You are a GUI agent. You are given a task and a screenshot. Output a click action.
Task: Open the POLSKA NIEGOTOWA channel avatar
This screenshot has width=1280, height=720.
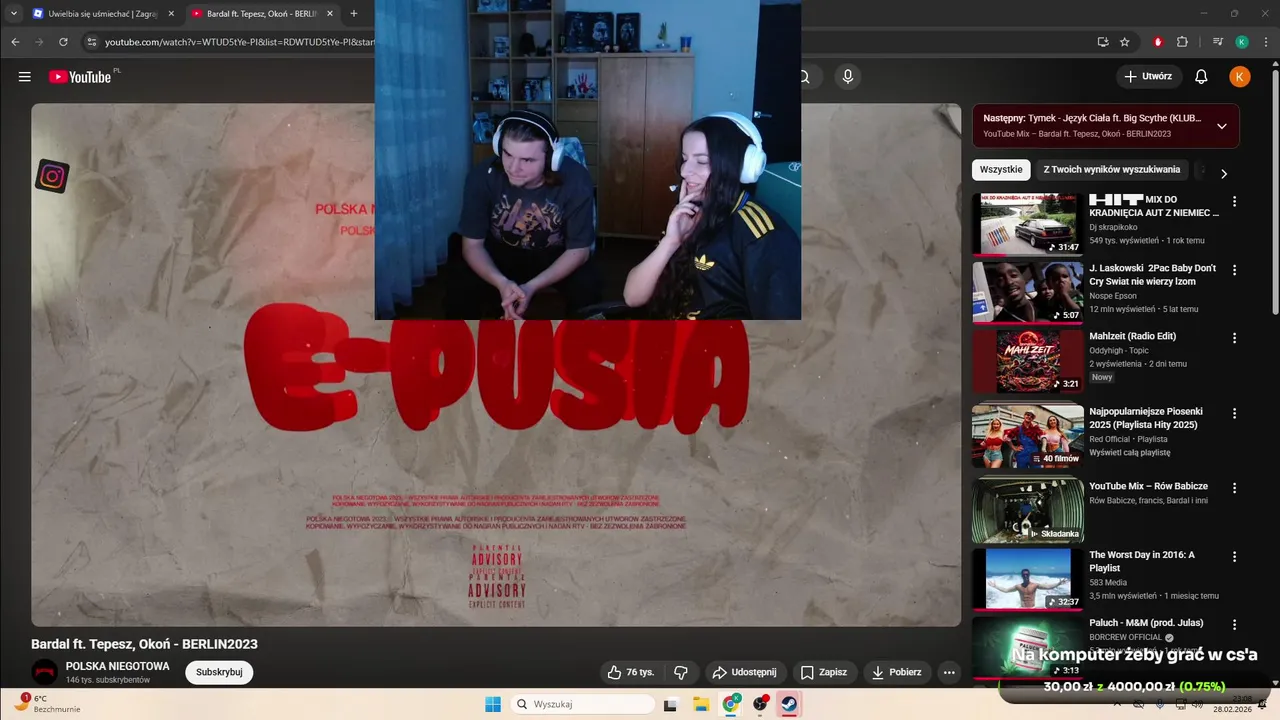[44, 672]
